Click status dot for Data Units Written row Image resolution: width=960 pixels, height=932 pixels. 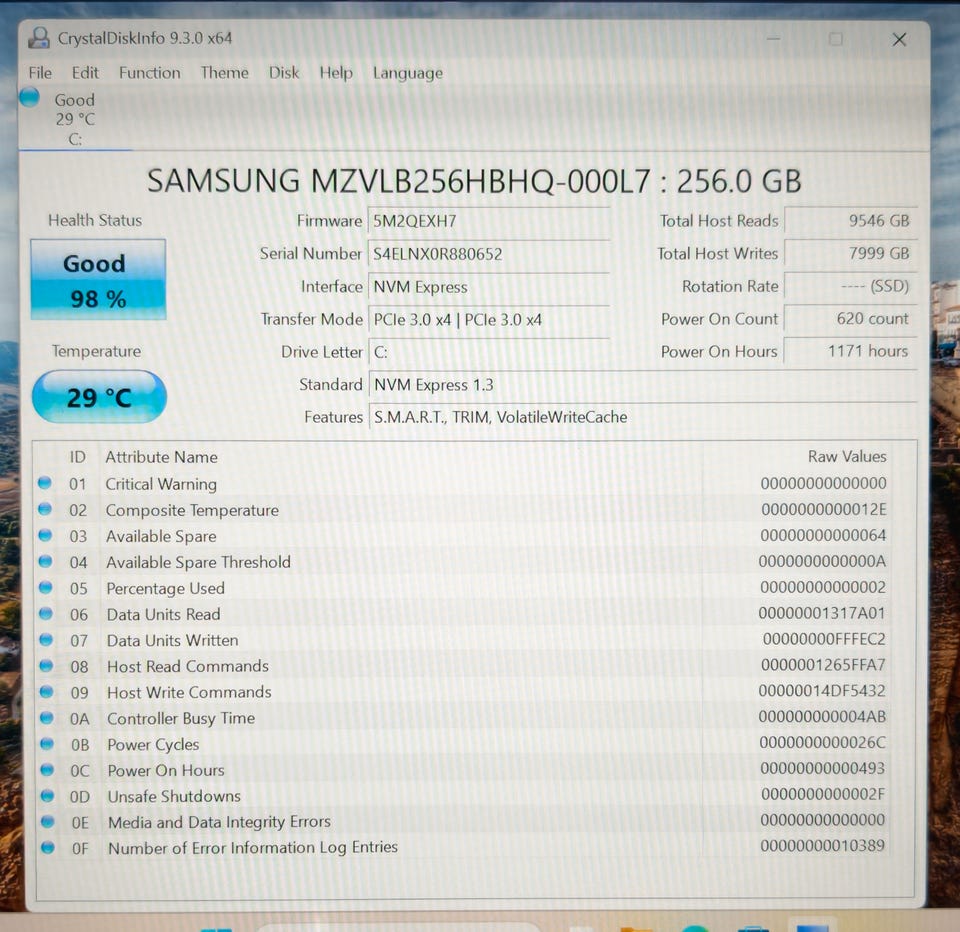pos(46,639)
